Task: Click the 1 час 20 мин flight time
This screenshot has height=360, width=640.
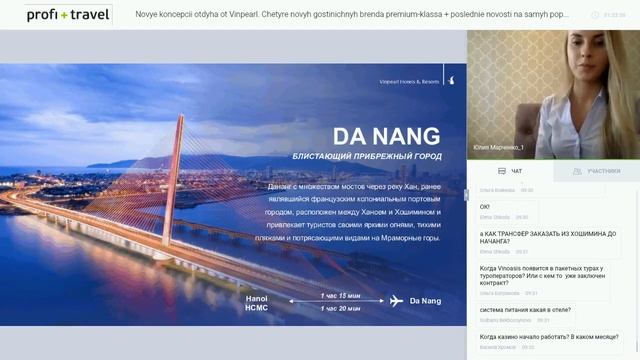Action: [340, 309]
